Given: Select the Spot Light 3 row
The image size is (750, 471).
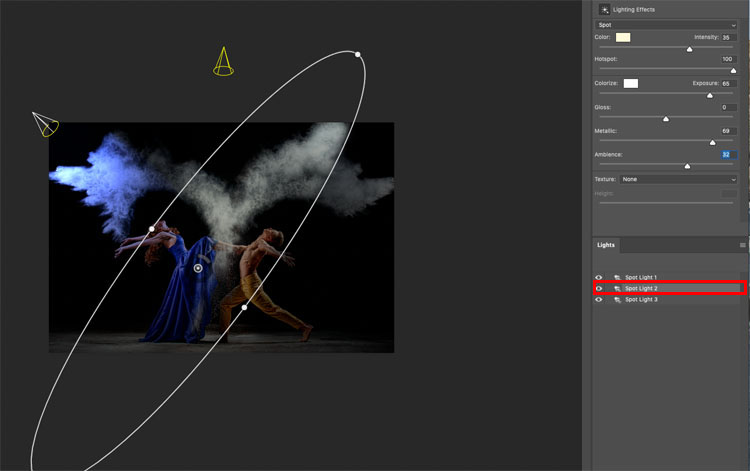Looking at the screenshot, I should tap(667, 299).
